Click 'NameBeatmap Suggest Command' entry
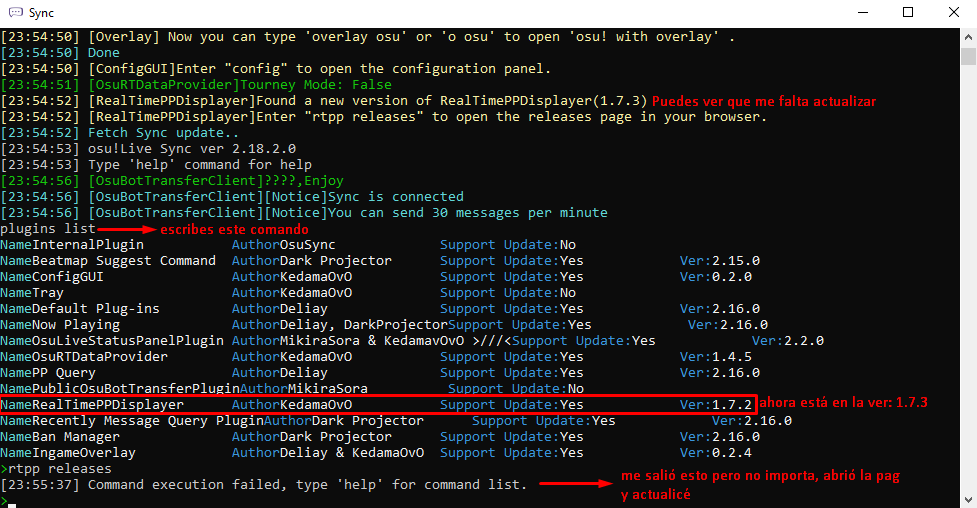Image resolution: width=977 pixels, height=508 pixels. point(108,261)
